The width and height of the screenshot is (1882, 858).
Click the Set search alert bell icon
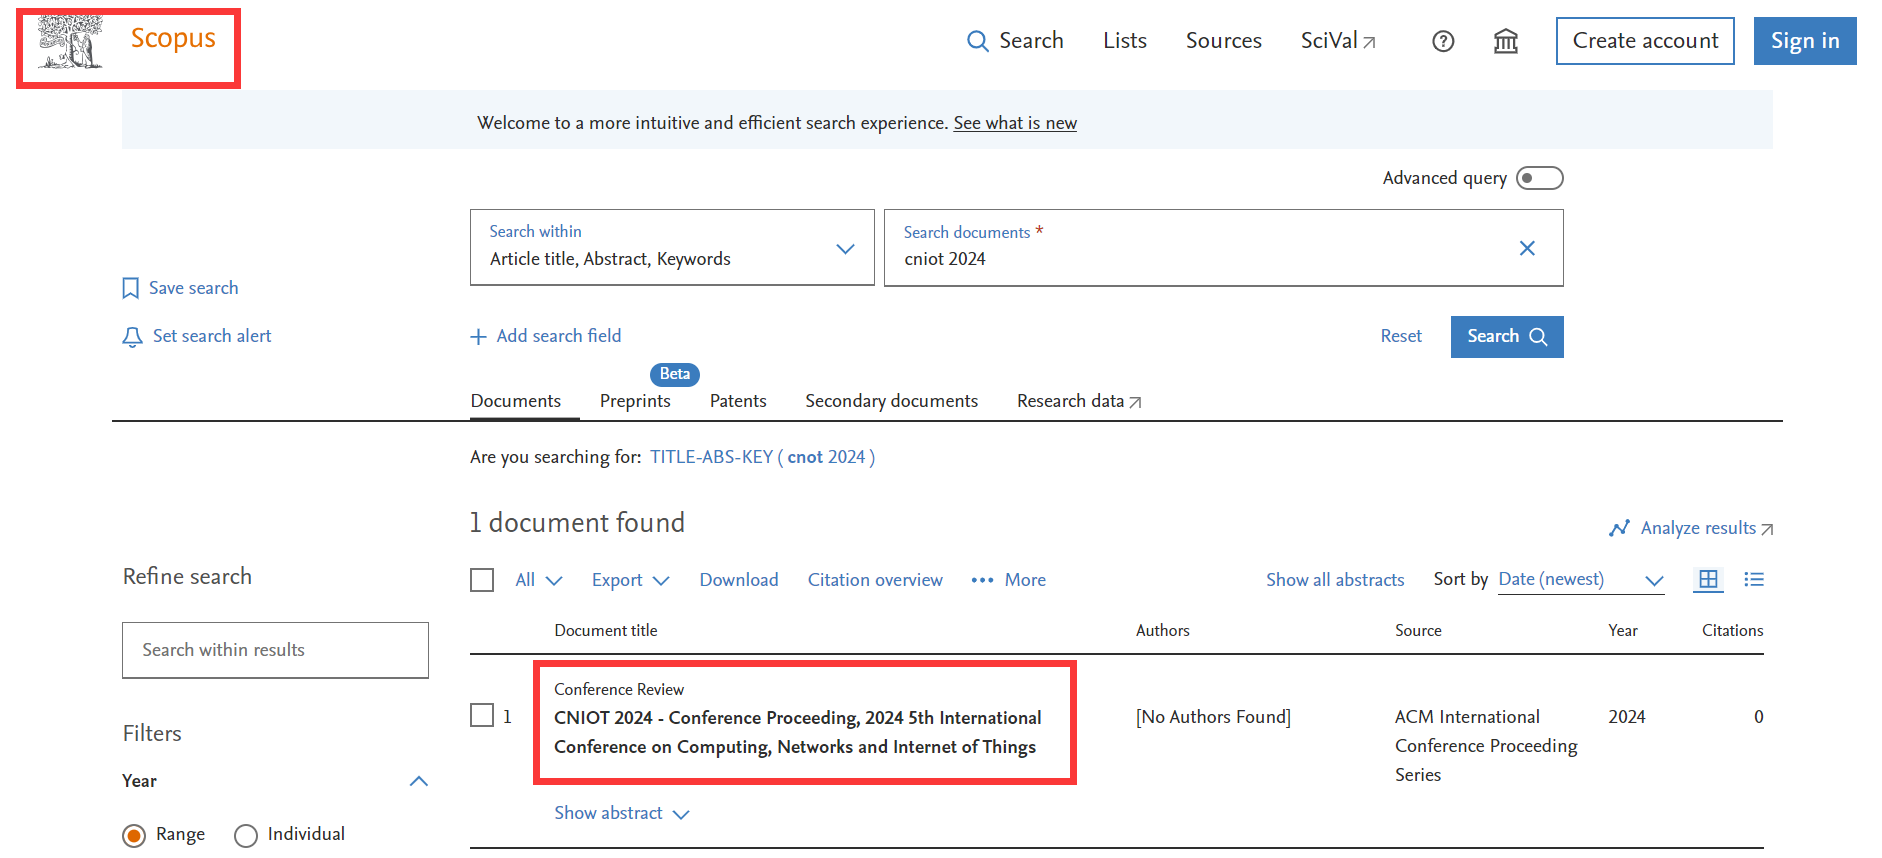pos(132,337)
